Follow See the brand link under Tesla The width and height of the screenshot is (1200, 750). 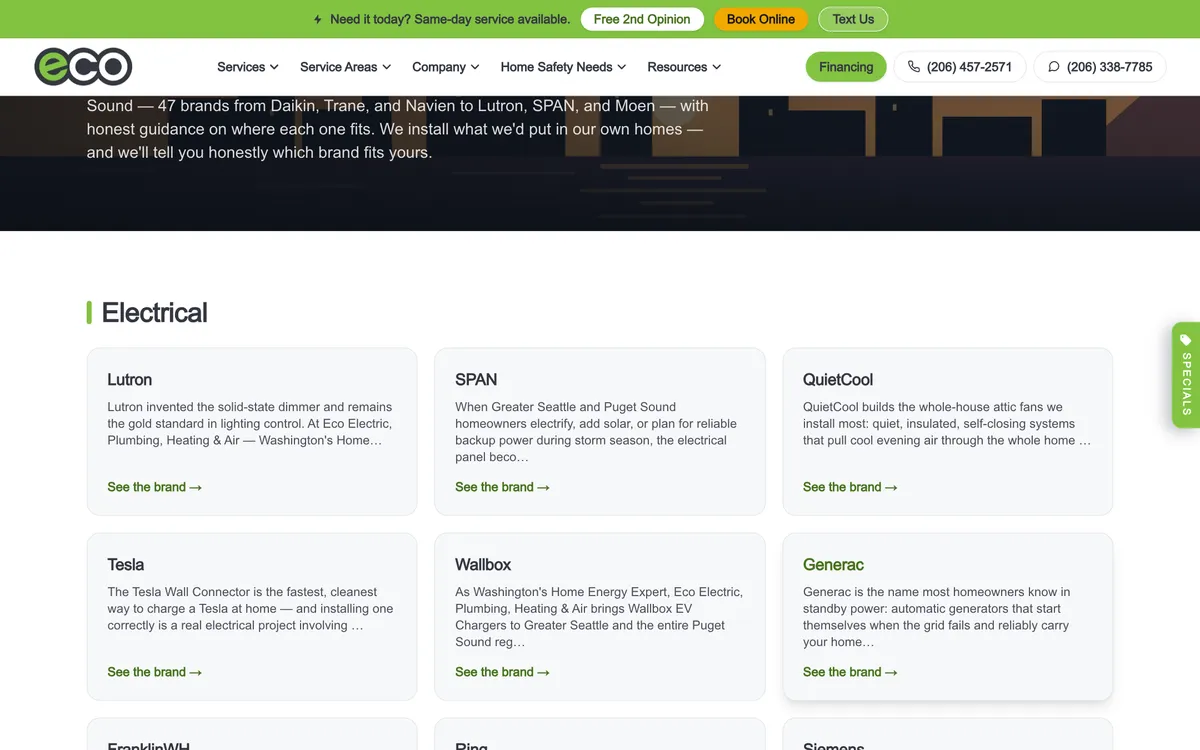155,672
